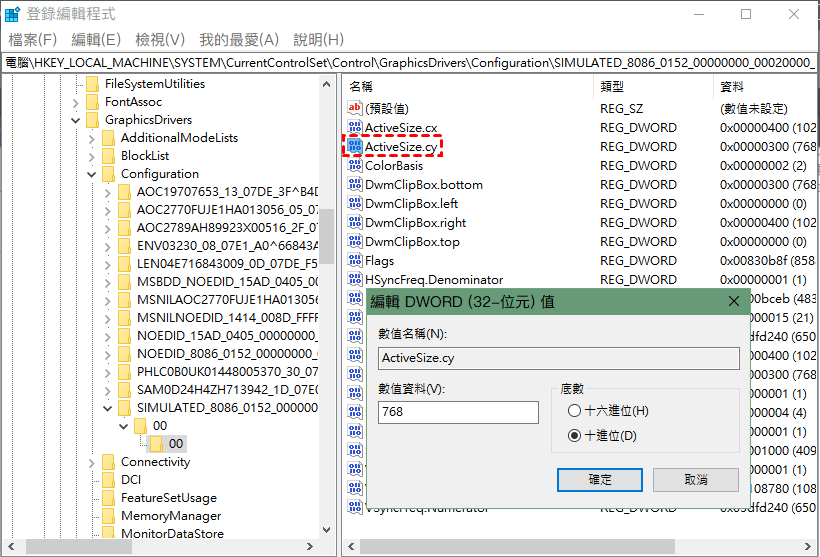Image resolution: width=820 pixels, height=557 pixels.
Task: Open the 編輯(E) menu
Action: (x=96, y=40)
